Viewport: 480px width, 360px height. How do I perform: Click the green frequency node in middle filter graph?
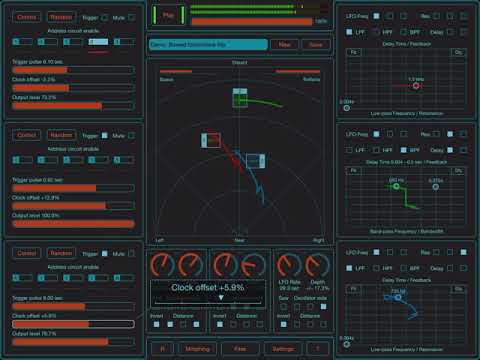coord(396,186)
